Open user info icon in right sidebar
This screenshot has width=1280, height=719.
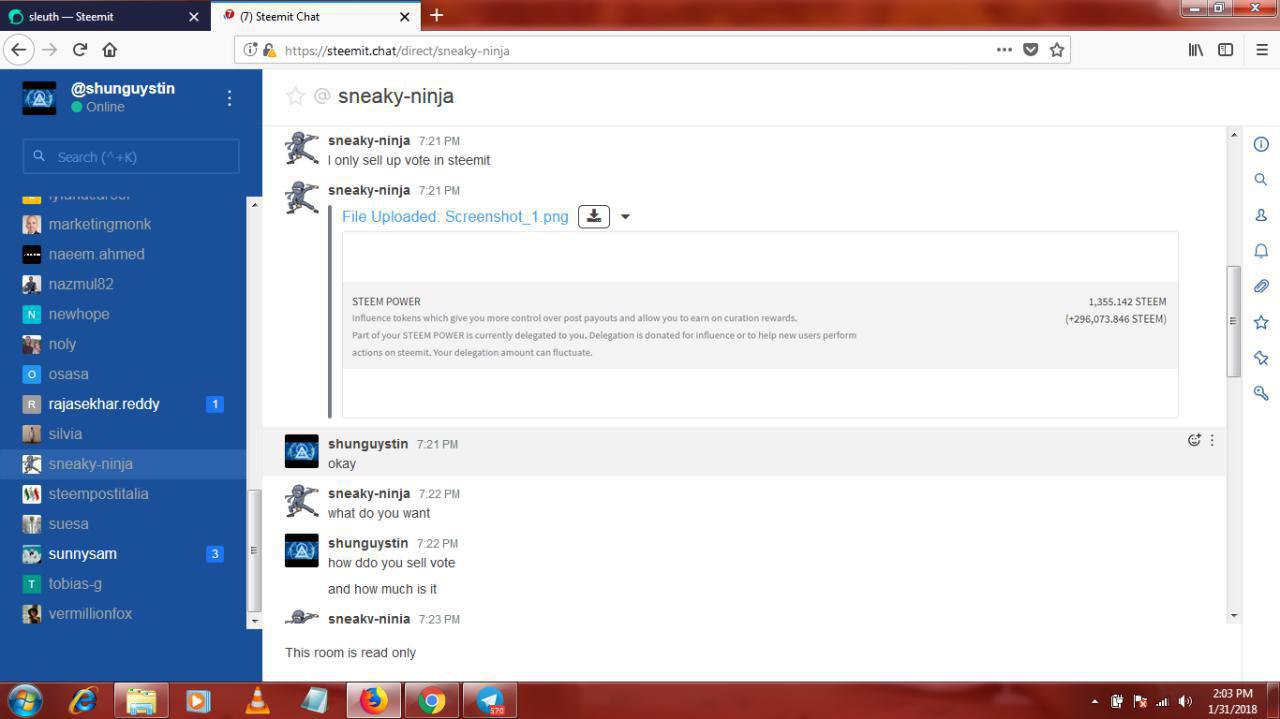(x=1261, y=215)
